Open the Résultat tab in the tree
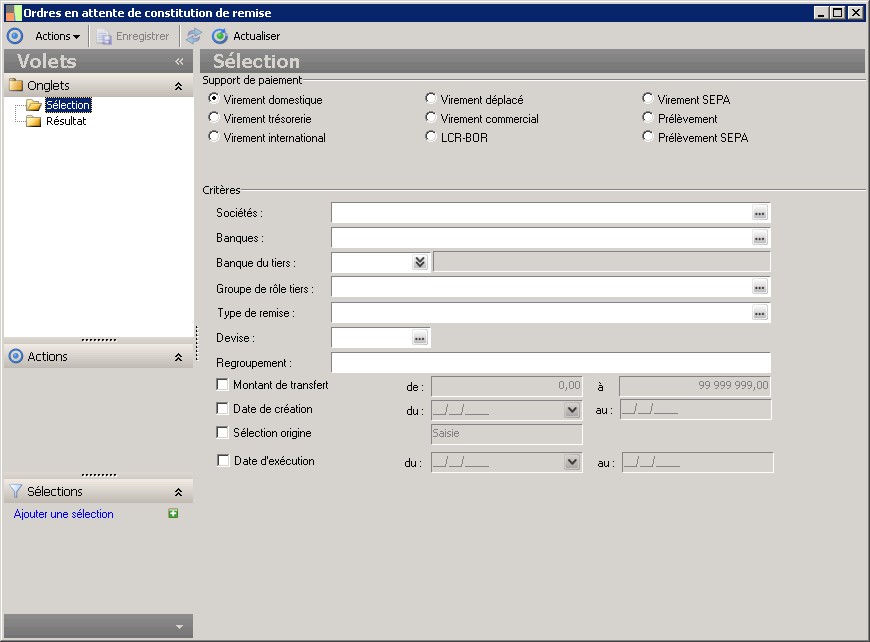The image size is (870, 642). (x=66, y=121)
